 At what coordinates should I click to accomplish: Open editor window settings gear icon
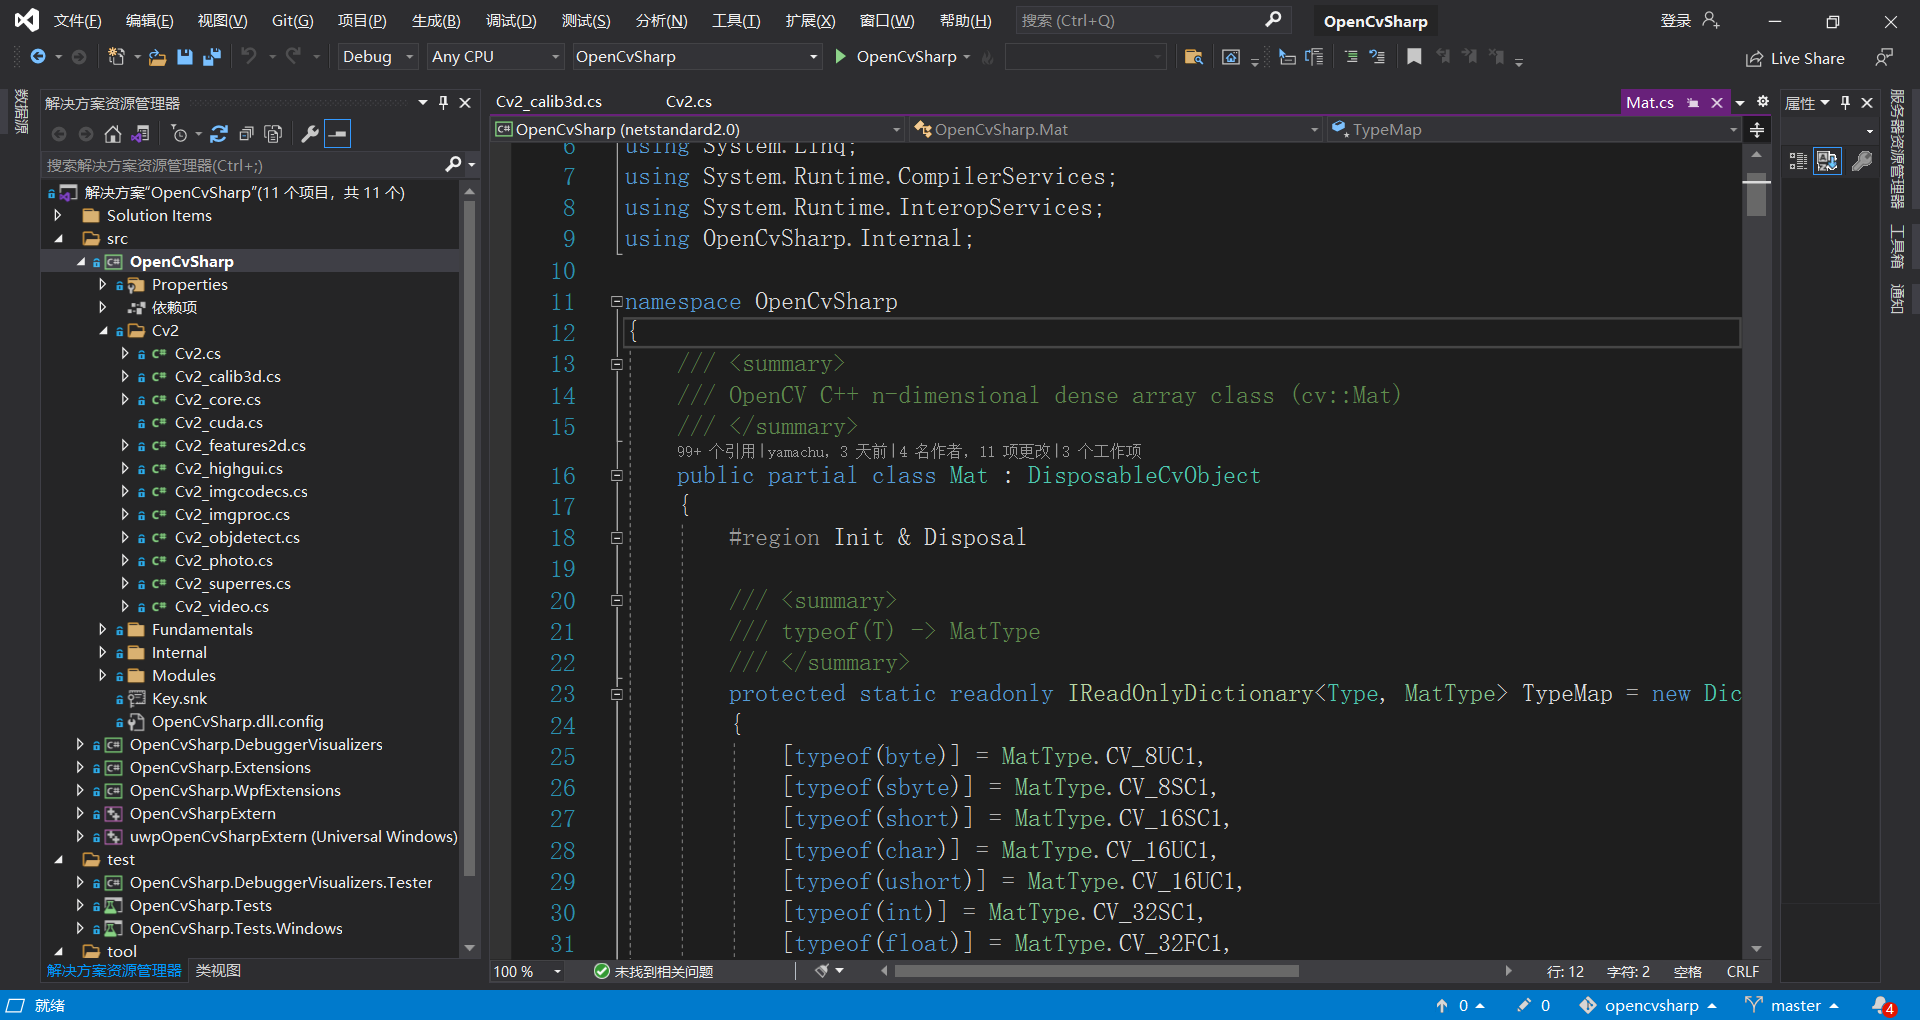pyautogui.click(x=1763, y=102)
